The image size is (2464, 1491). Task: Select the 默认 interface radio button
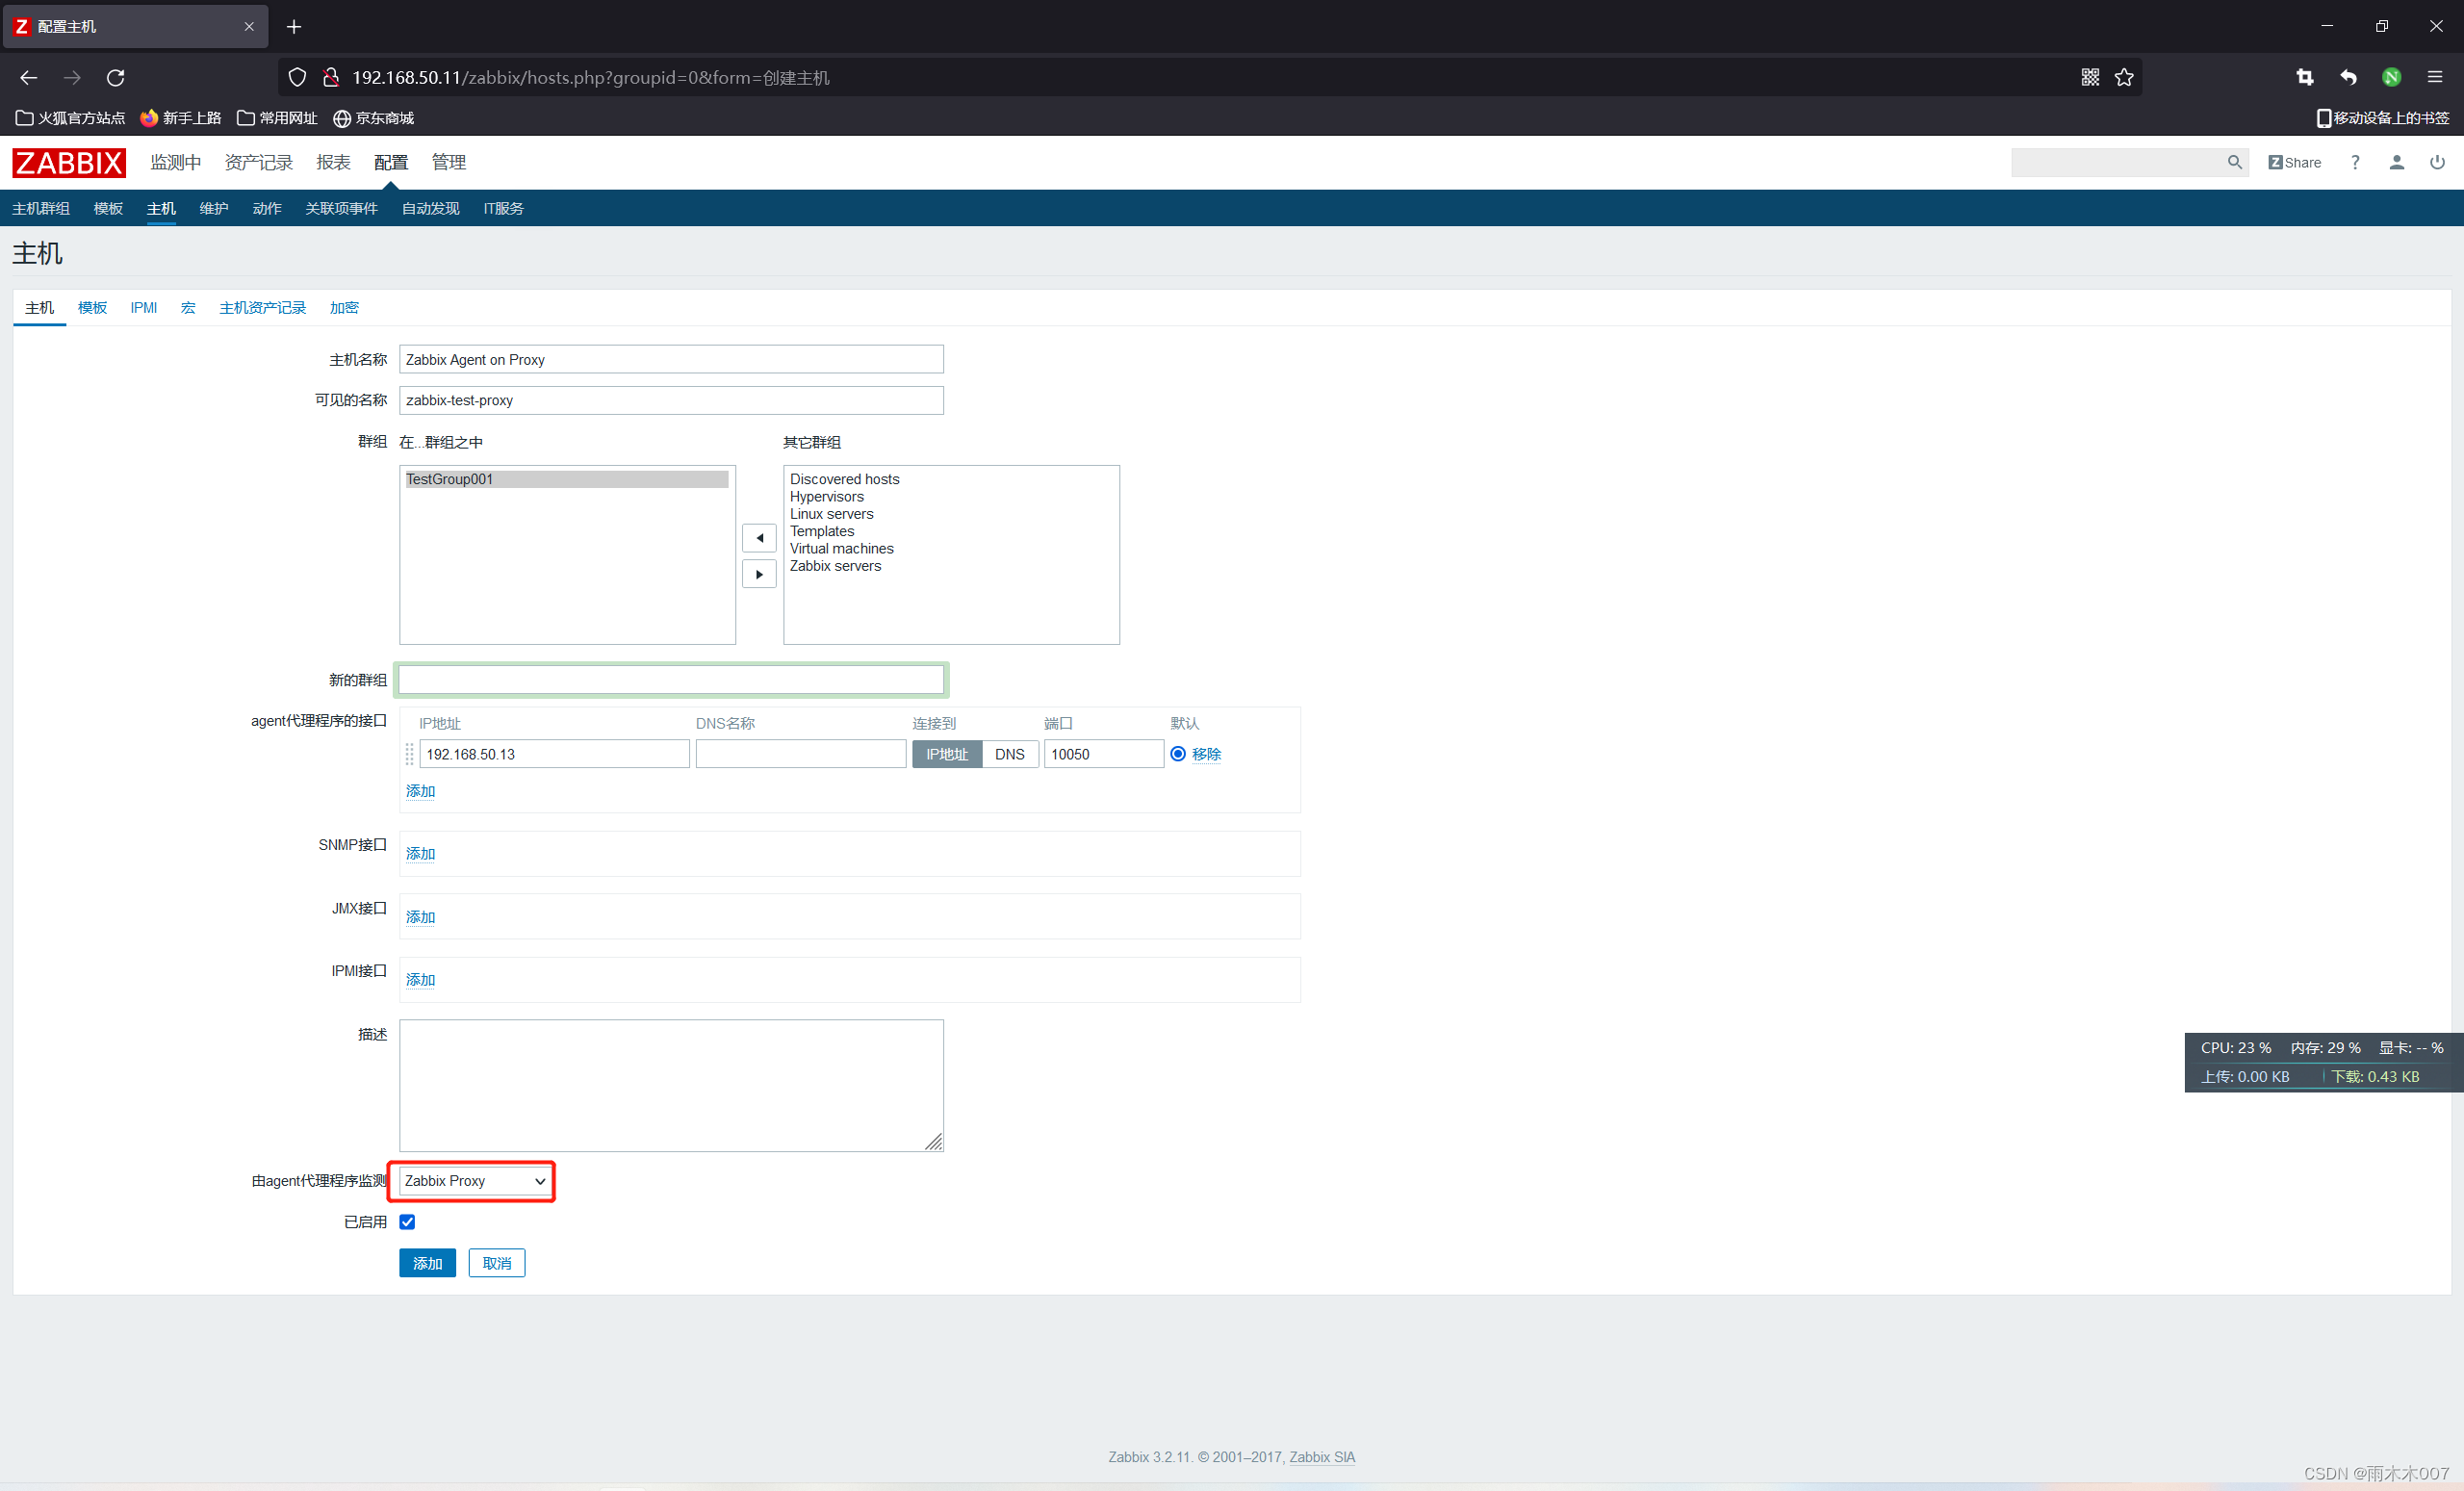[x=1178, y=754]
